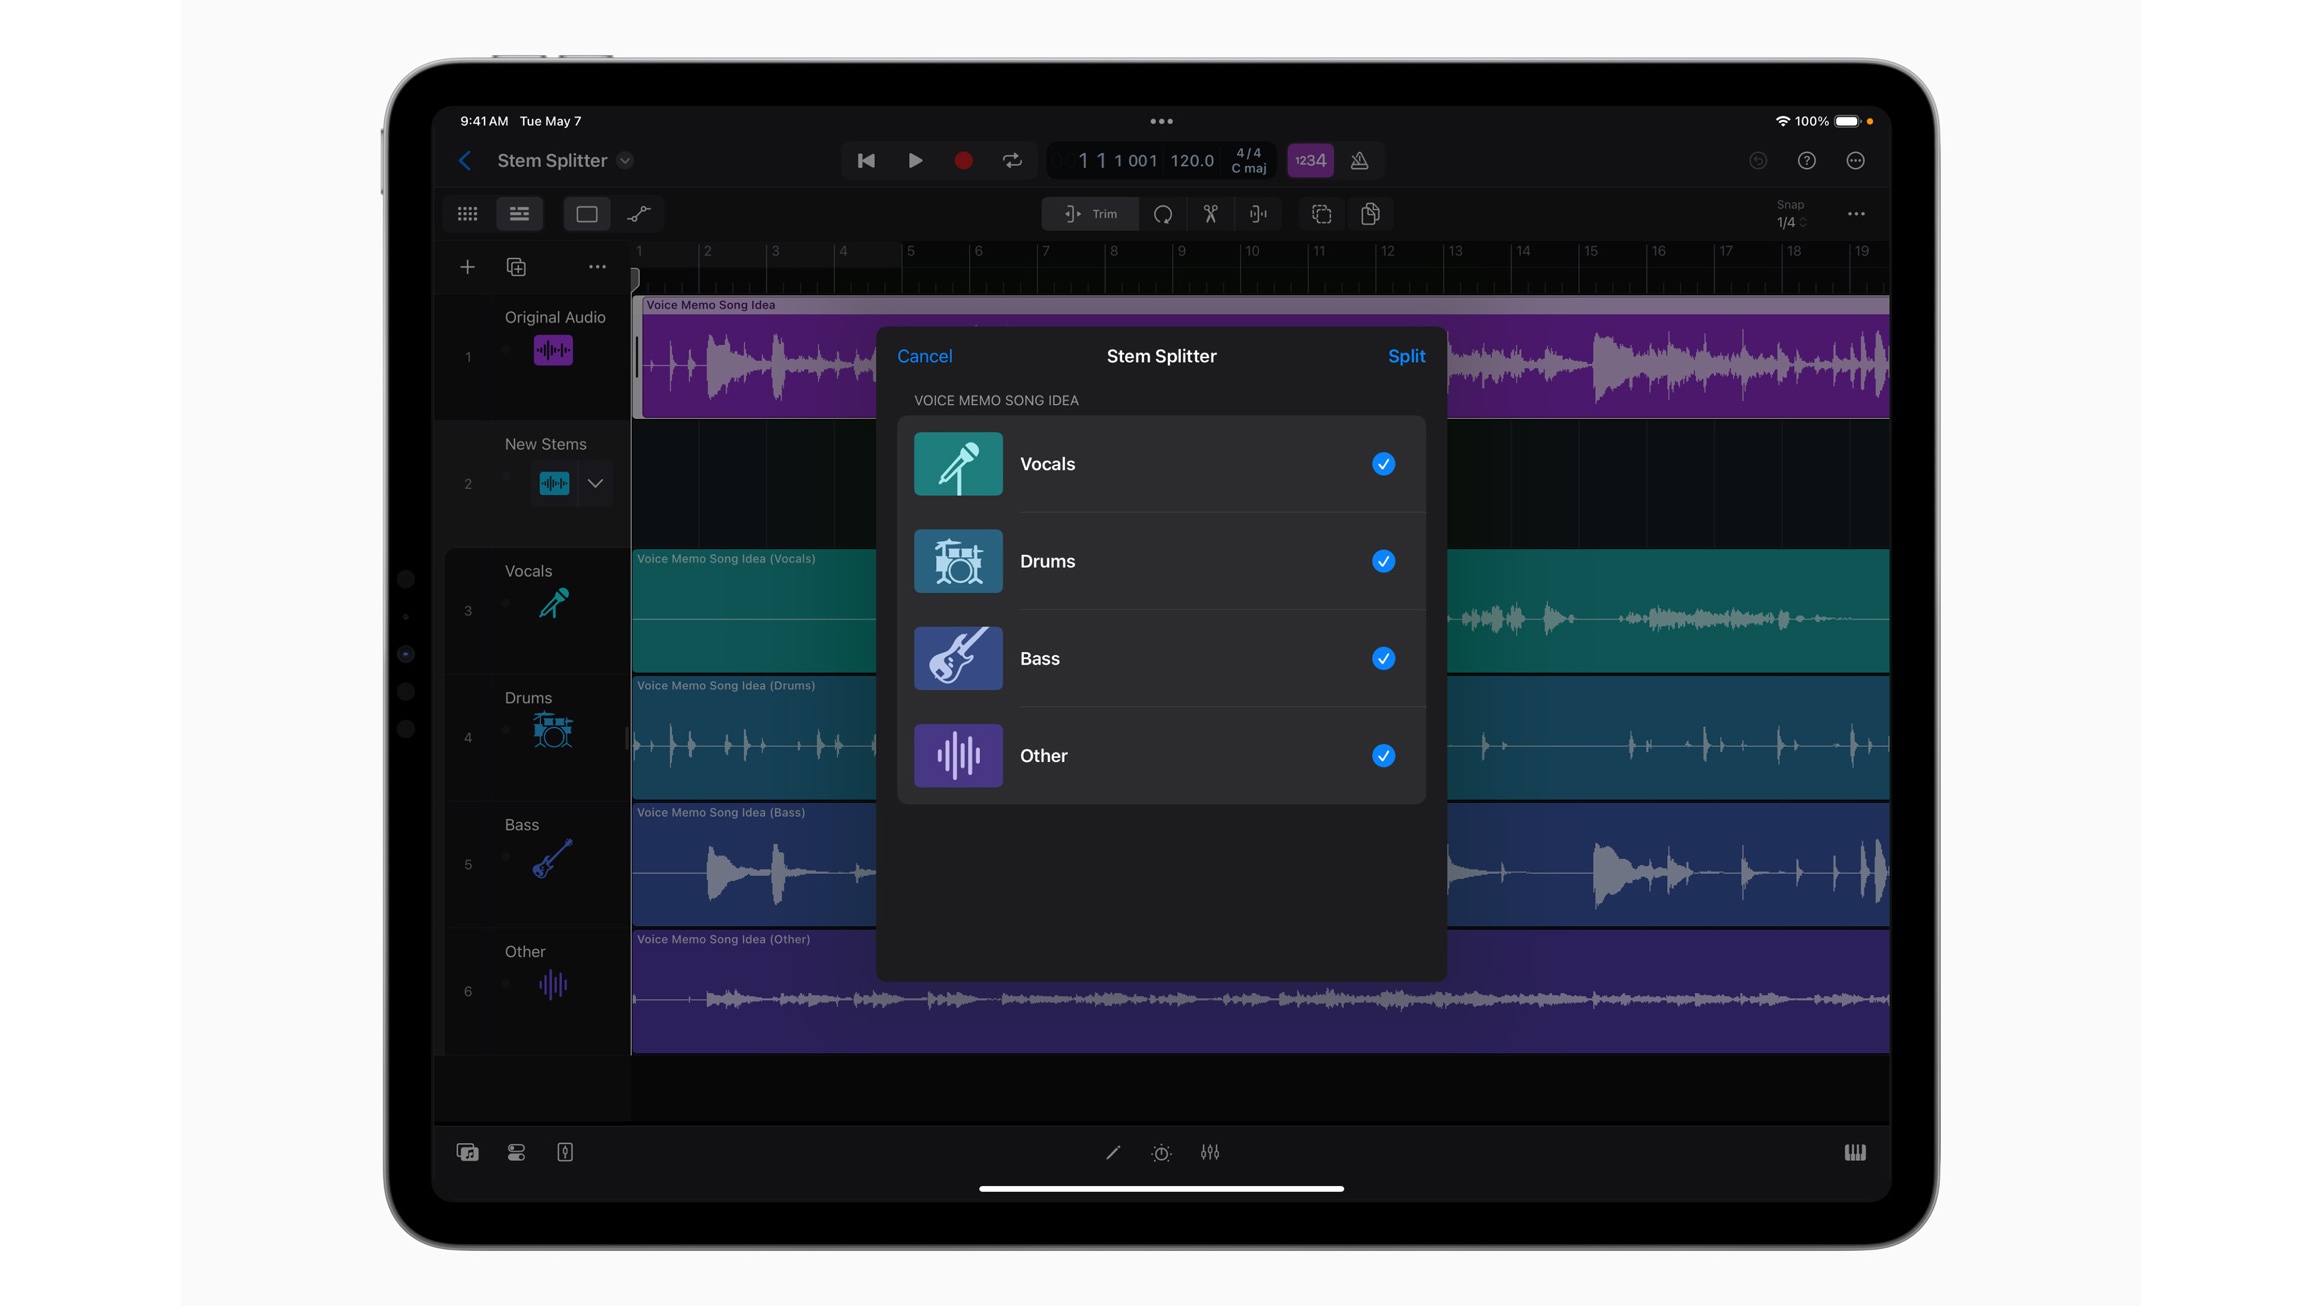Select the New Stems track icon
The image size is (2322, 1306).
554,484
